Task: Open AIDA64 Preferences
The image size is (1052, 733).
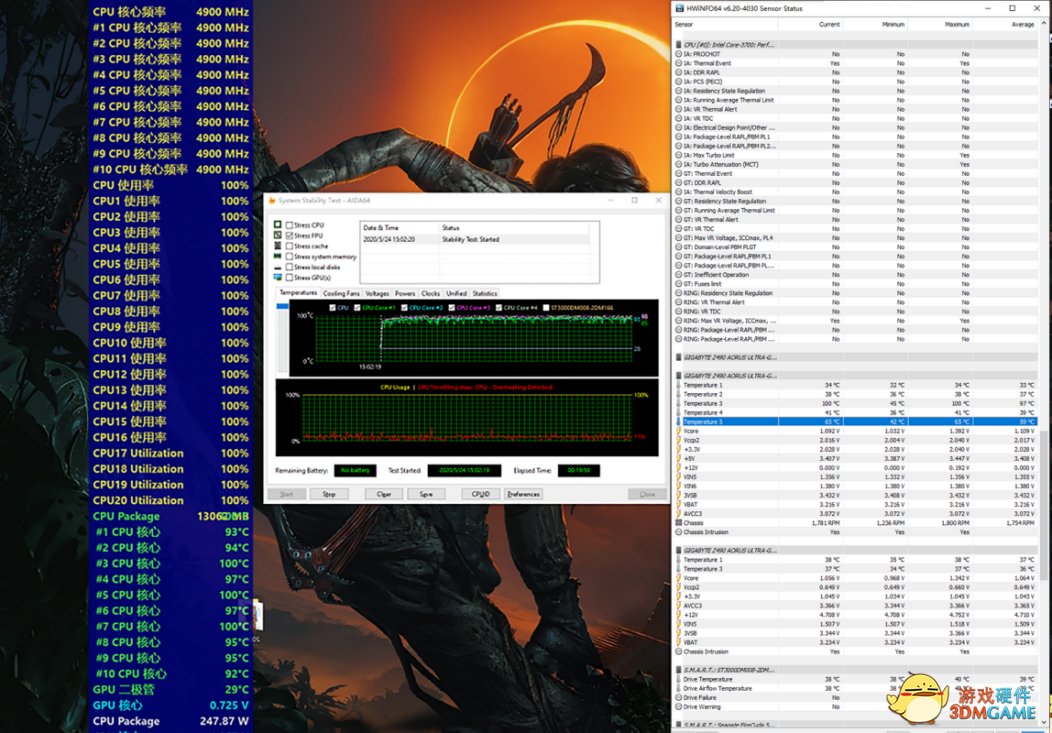Action: point(523,494)
